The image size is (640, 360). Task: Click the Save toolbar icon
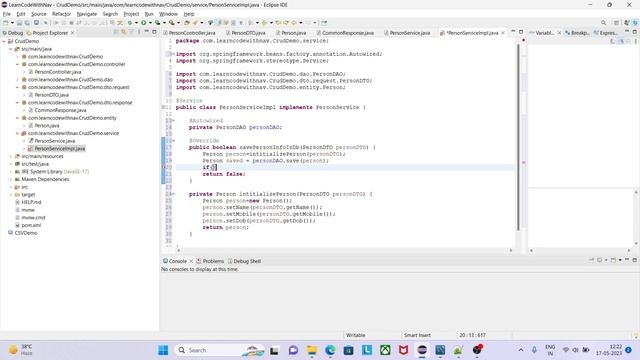19,23
